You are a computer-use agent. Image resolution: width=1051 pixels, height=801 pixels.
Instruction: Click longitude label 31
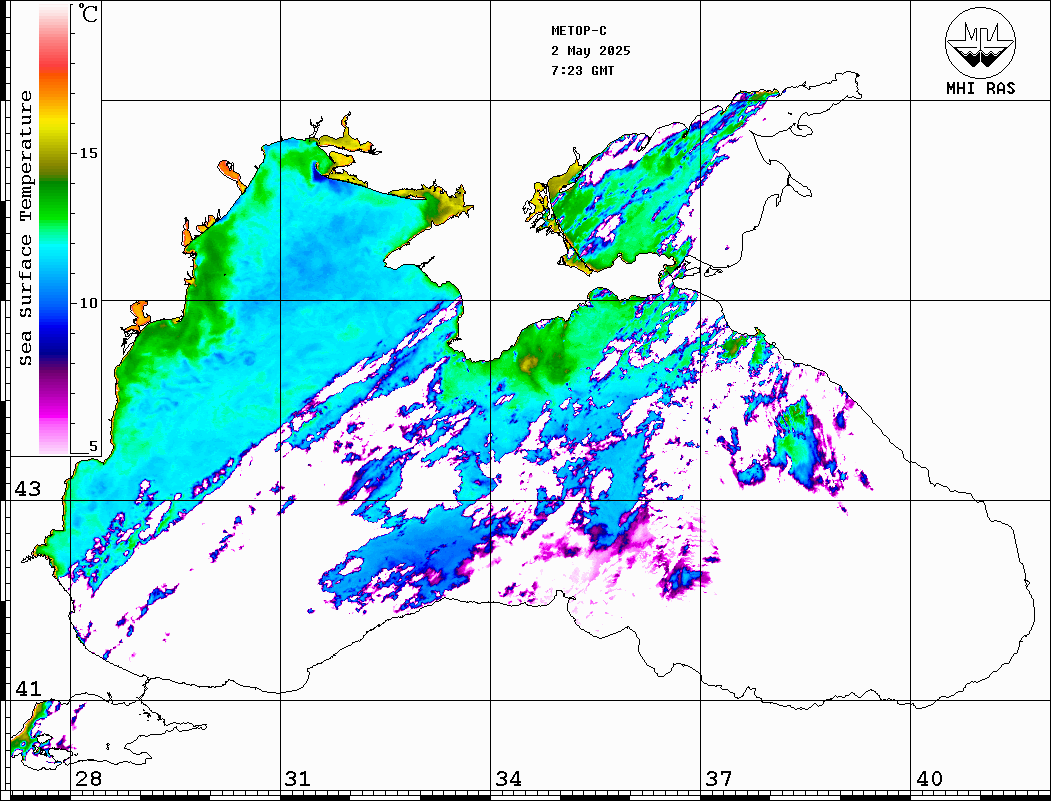tap(298, 779)
